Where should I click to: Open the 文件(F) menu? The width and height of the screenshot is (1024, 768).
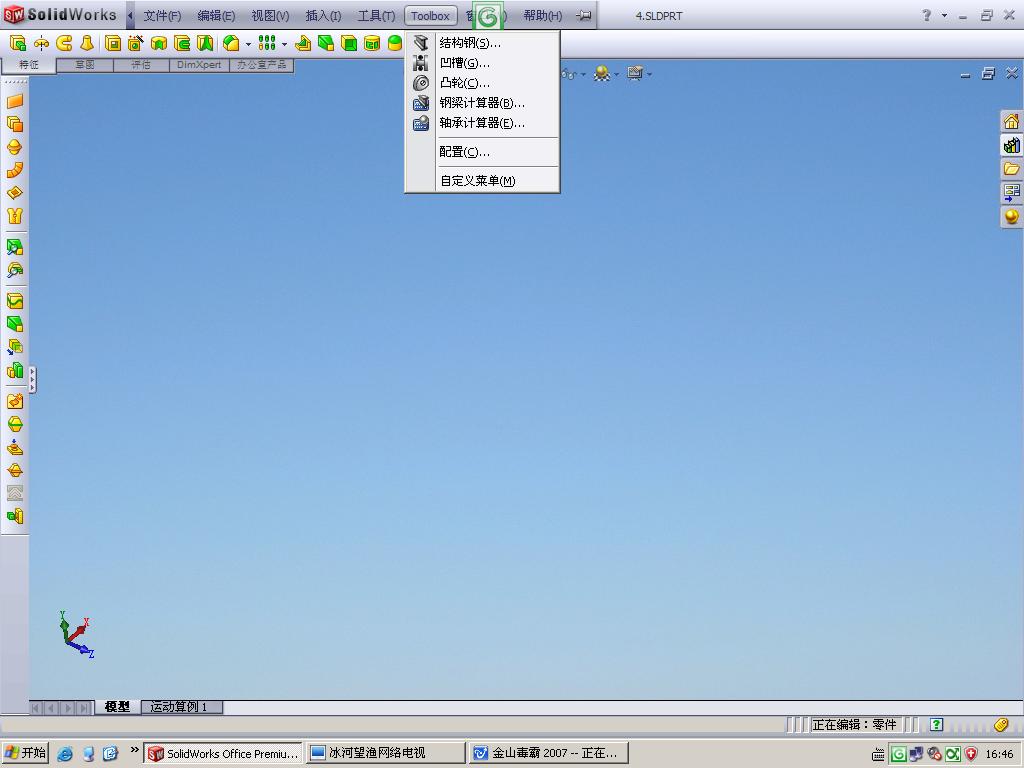162,16
